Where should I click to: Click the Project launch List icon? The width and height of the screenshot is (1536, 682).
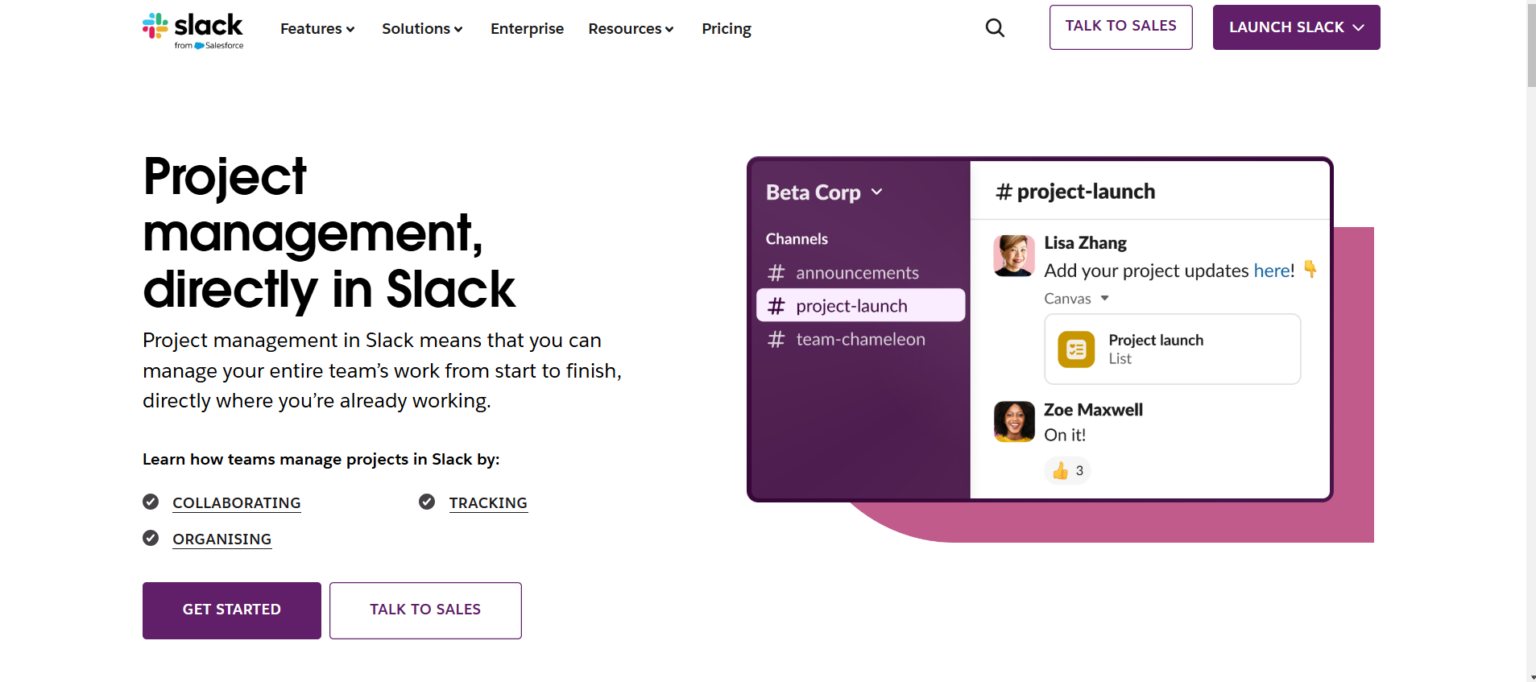click(1075, 349)
